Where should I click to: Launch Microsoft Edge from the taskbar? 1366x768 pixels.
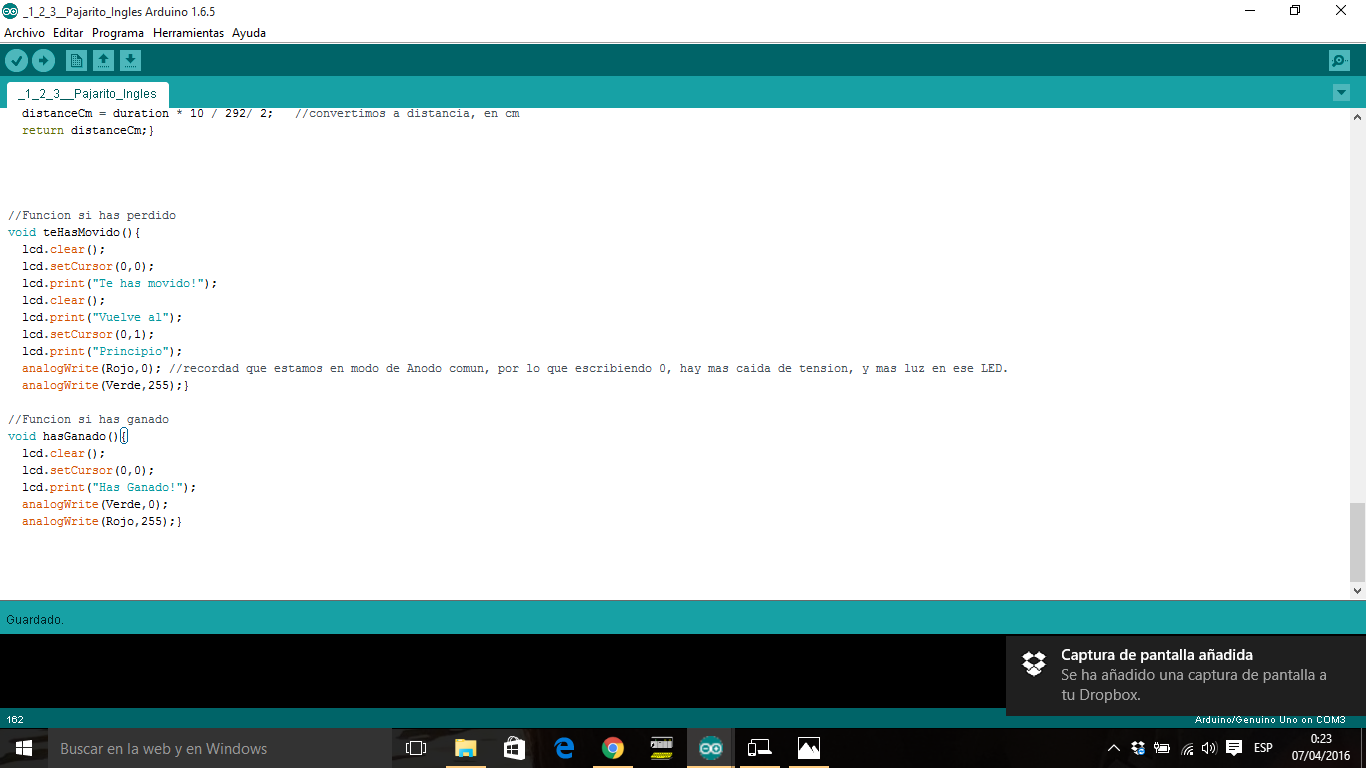[x=564, y=748]
